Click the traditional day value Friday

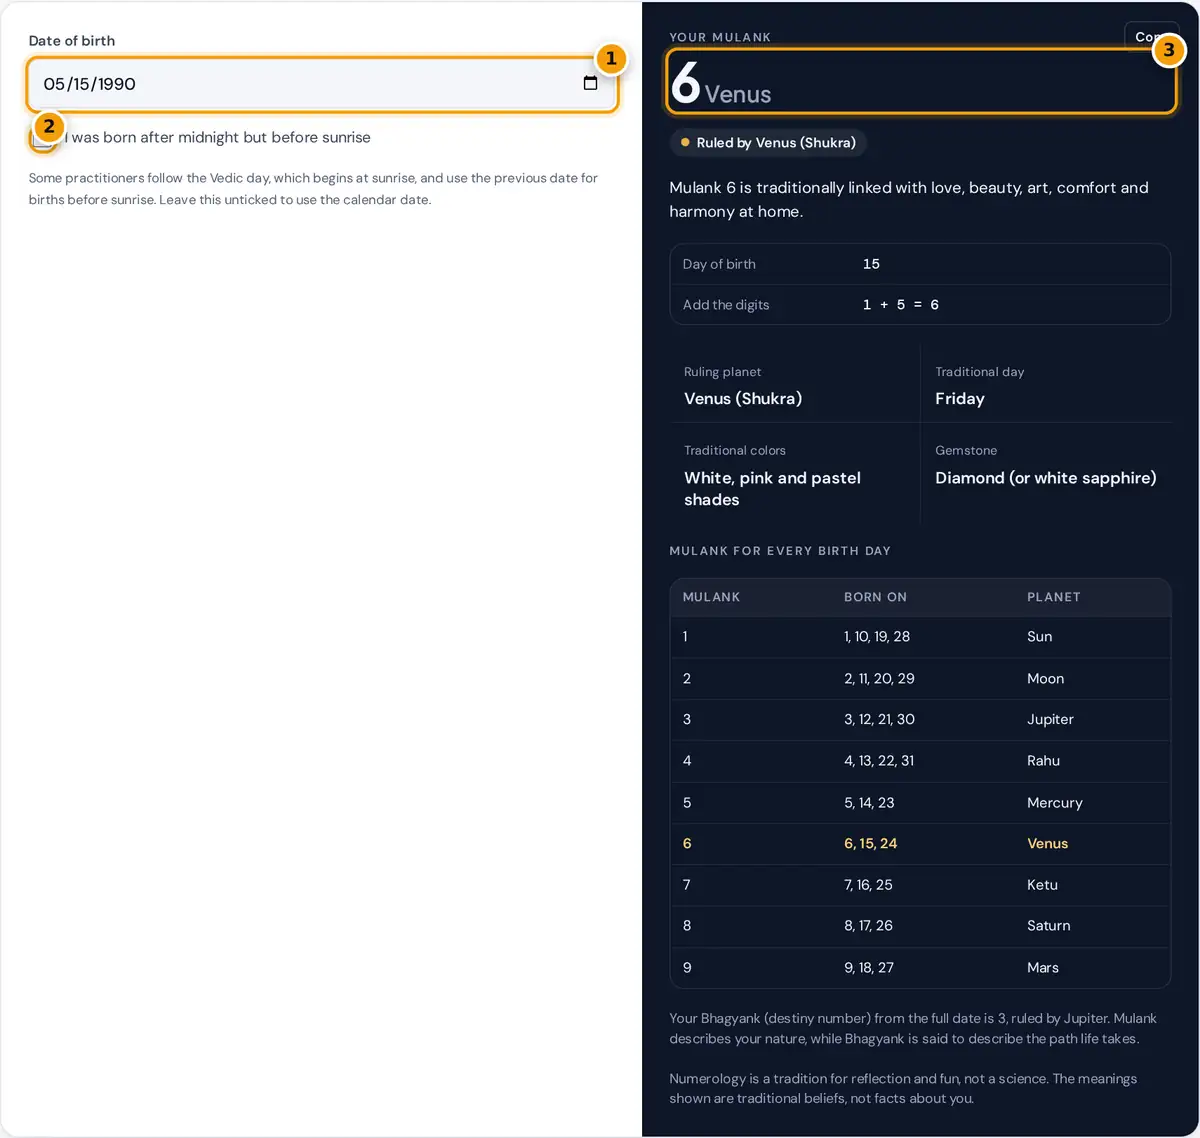(960, 399)
